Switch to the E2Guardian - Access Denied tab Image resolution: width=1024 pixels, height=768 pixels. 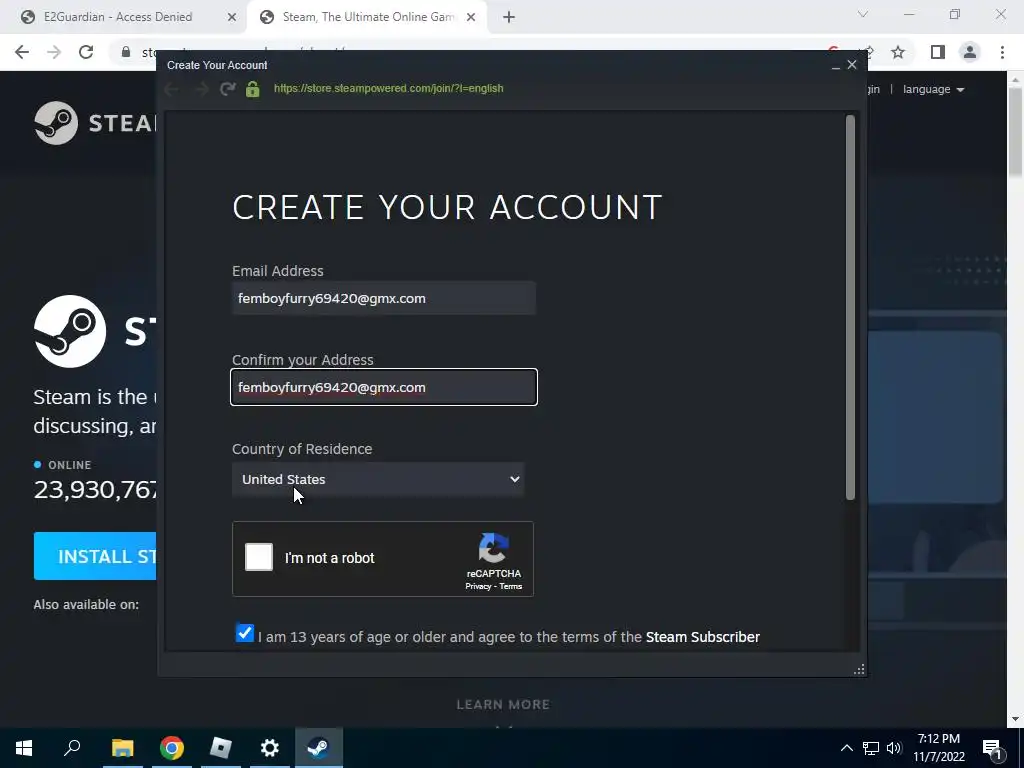(x=124, y=17)
